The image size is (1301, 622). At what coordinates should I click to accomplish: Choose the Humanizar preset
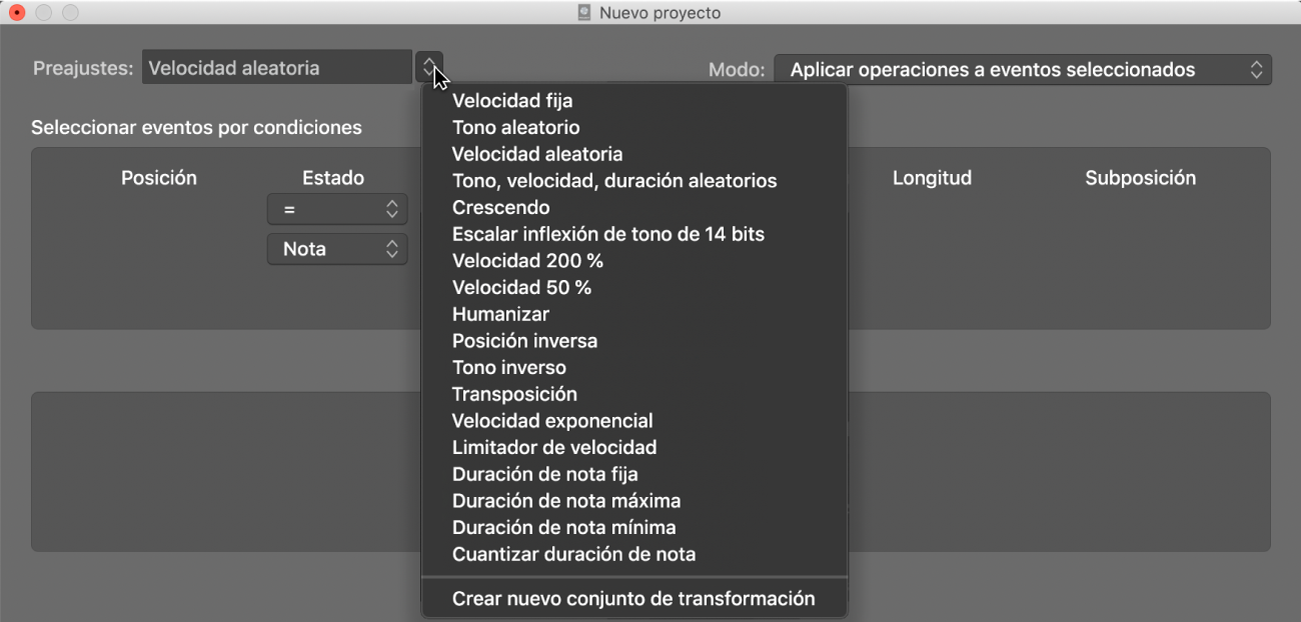pyautogui.click(x=500, y=314)
